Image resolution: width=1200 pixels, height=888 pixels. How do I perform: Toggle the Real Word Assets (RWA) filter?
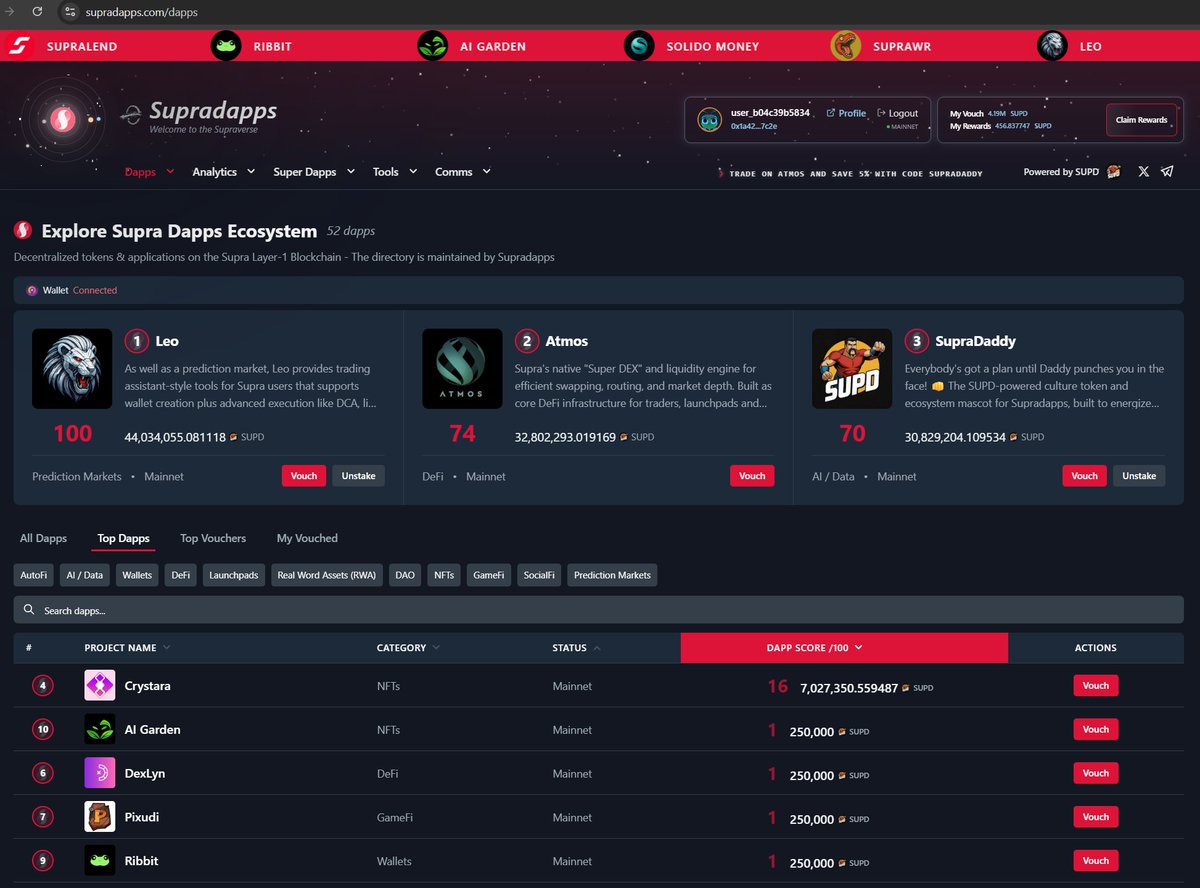click(x=327, y=575)
